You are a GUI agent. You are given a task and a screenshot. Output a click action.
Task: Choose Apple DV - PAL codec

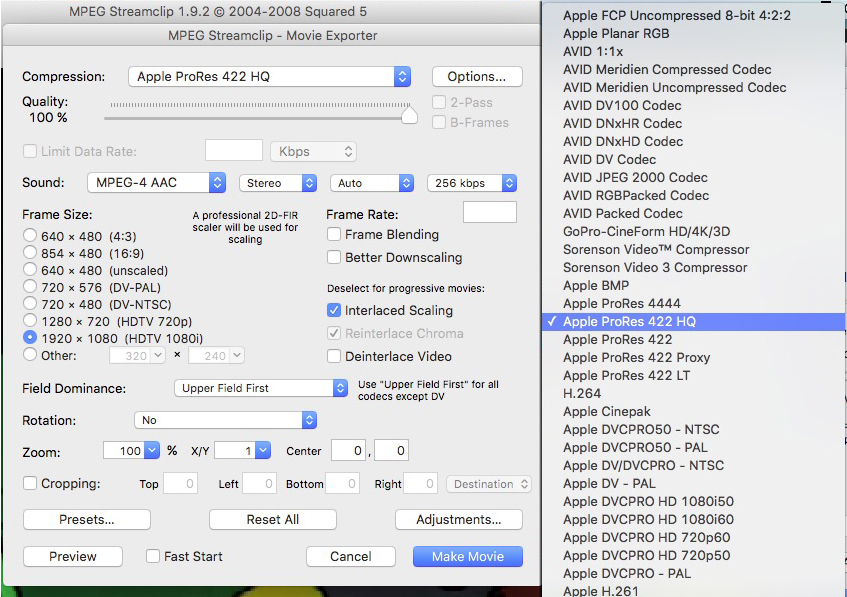pos(694,484)
